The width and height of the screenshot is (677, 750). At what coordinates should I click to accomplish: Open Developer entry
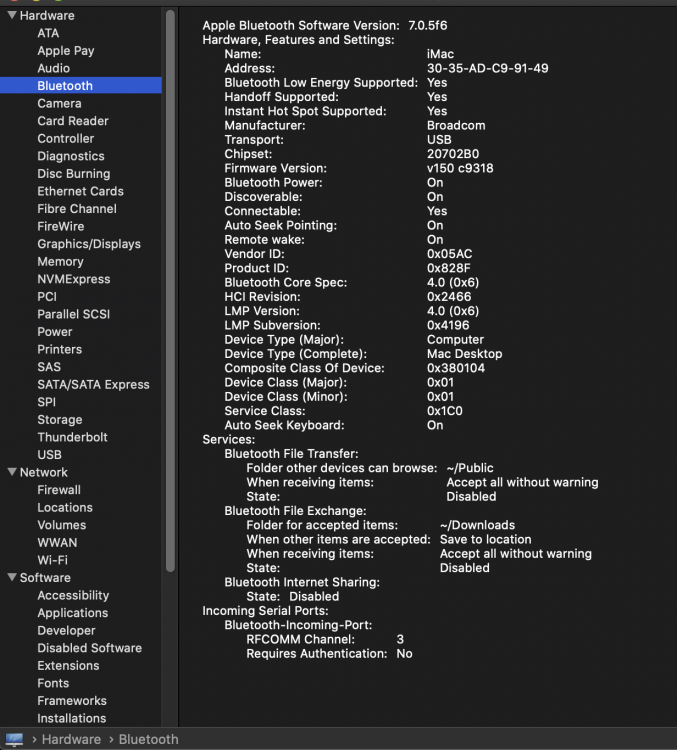[67, 631]
